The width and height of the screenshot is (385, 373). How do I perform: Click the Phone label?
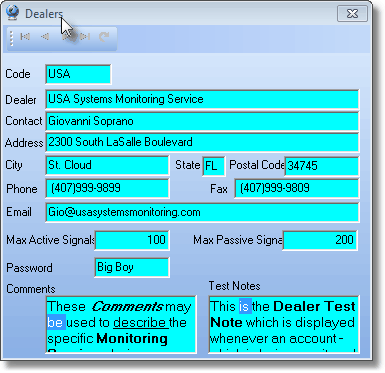(x=22, y=189)
